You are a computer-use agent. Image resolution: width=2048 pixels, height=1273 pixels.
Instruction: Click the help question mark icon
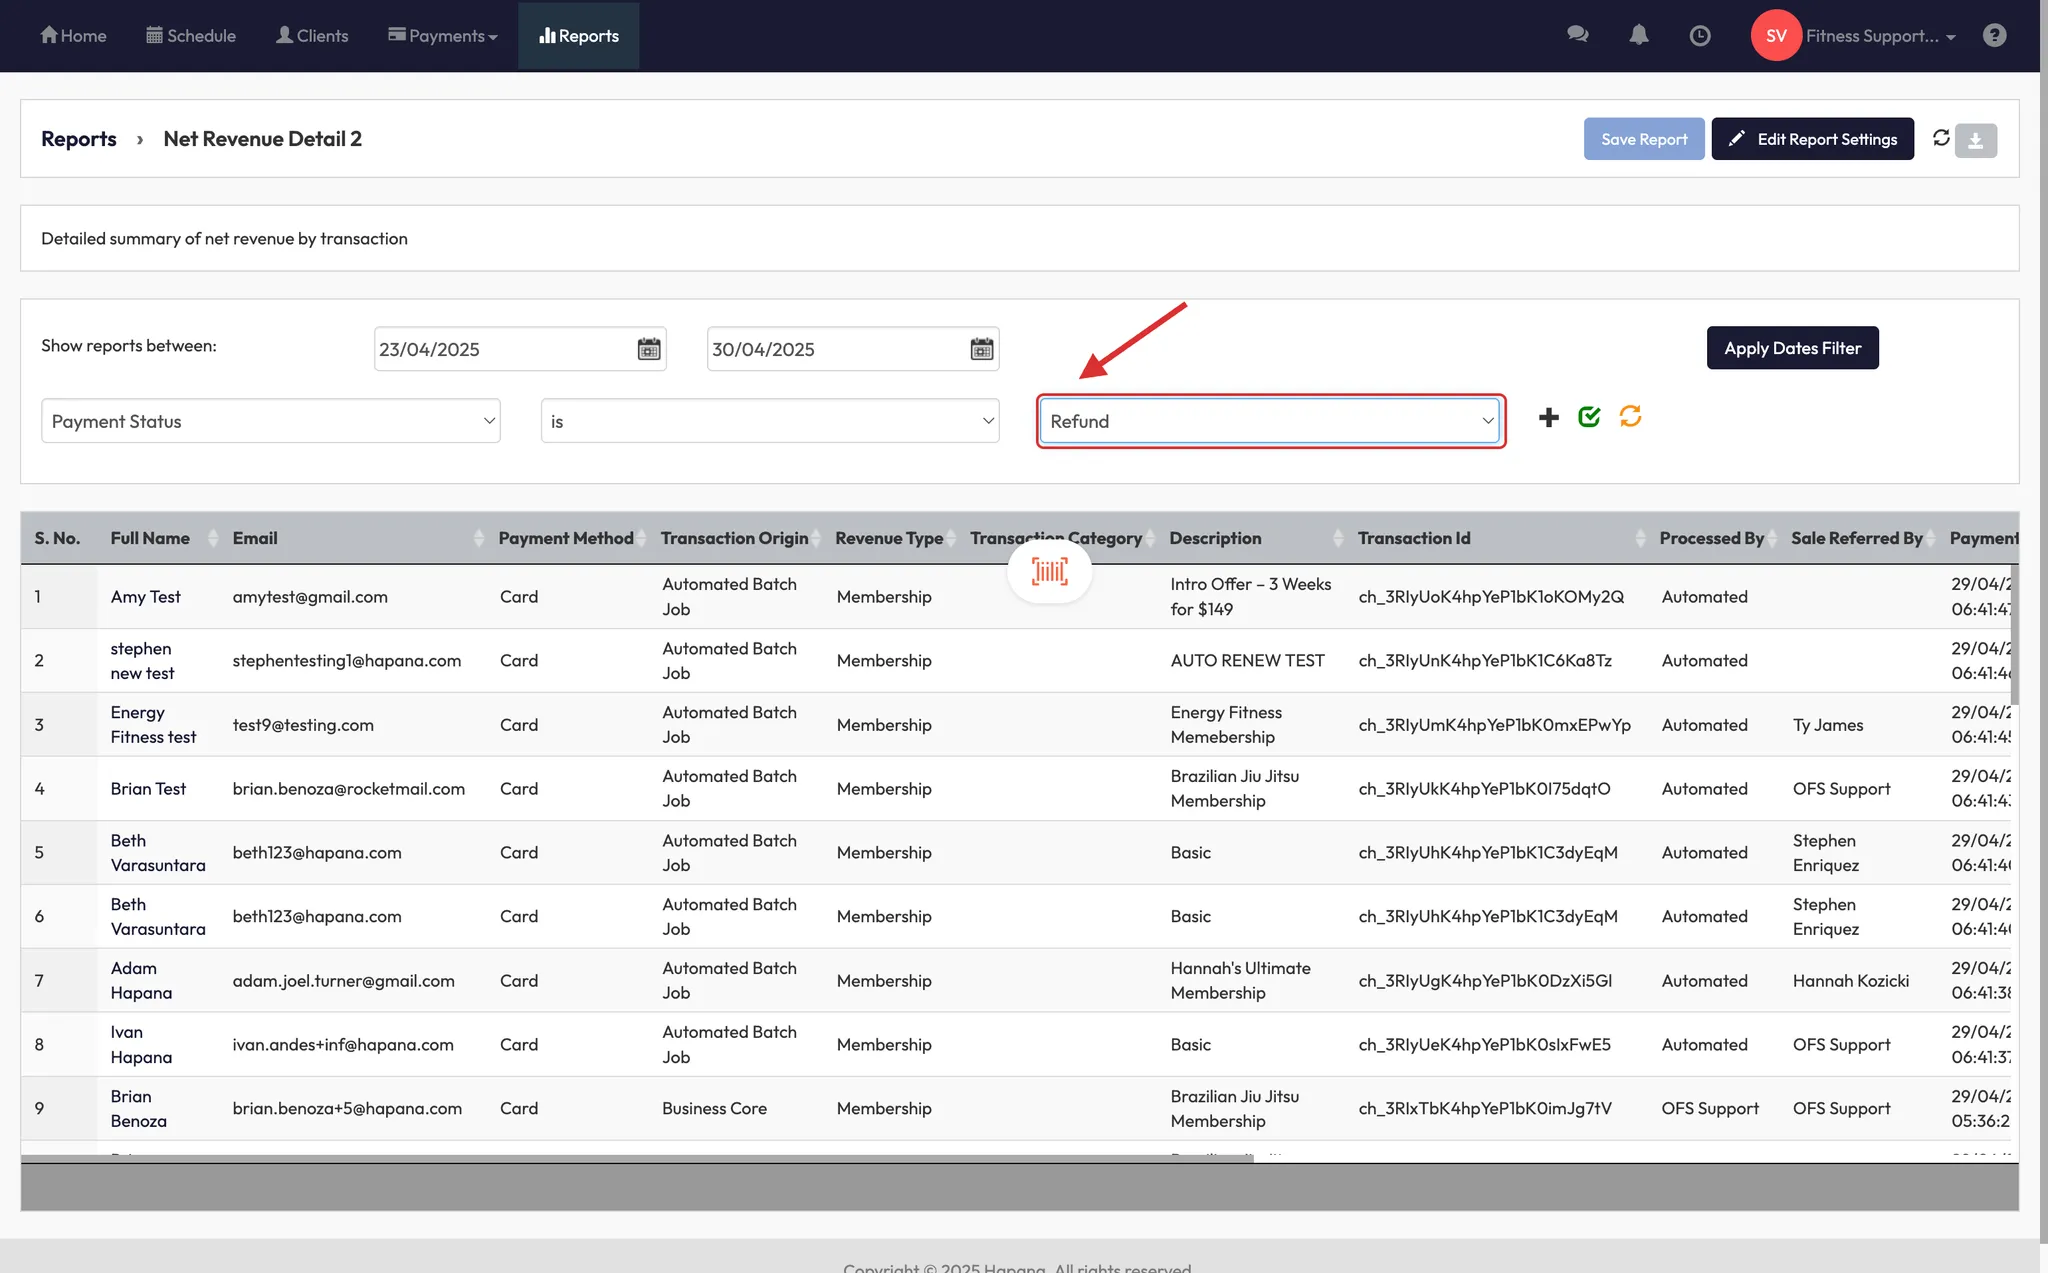pyautogui.click(x=1994, y=36)
